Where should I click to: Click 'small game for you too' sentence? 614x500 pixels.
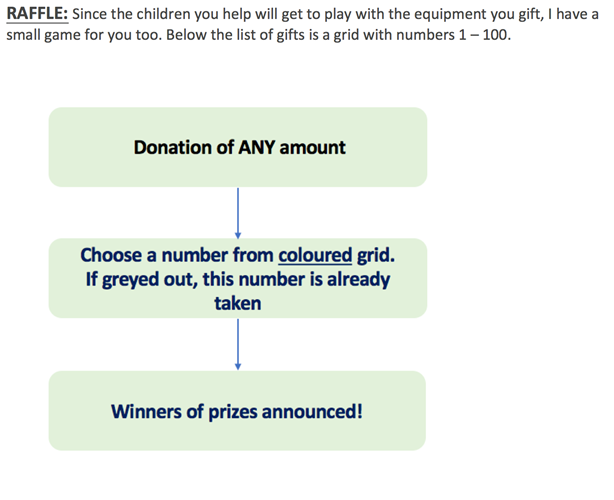tap(84, 35)
